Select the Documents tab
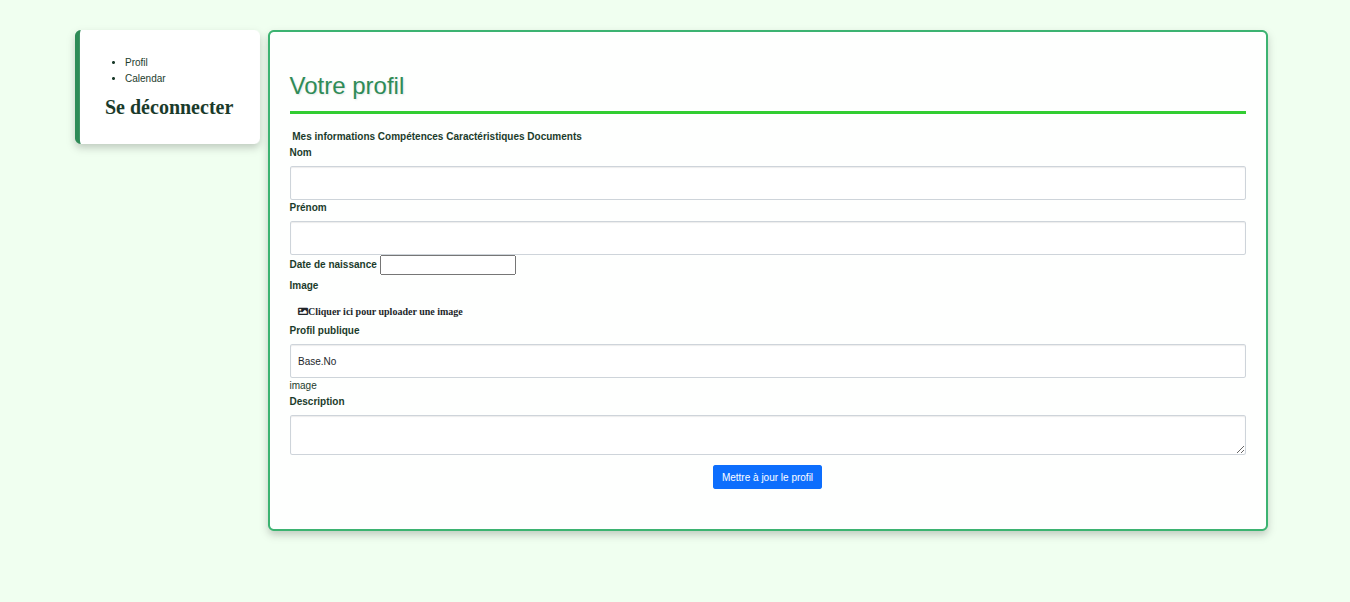The image size is (1350, 602). pyautogui.click(x=554, y=136)
